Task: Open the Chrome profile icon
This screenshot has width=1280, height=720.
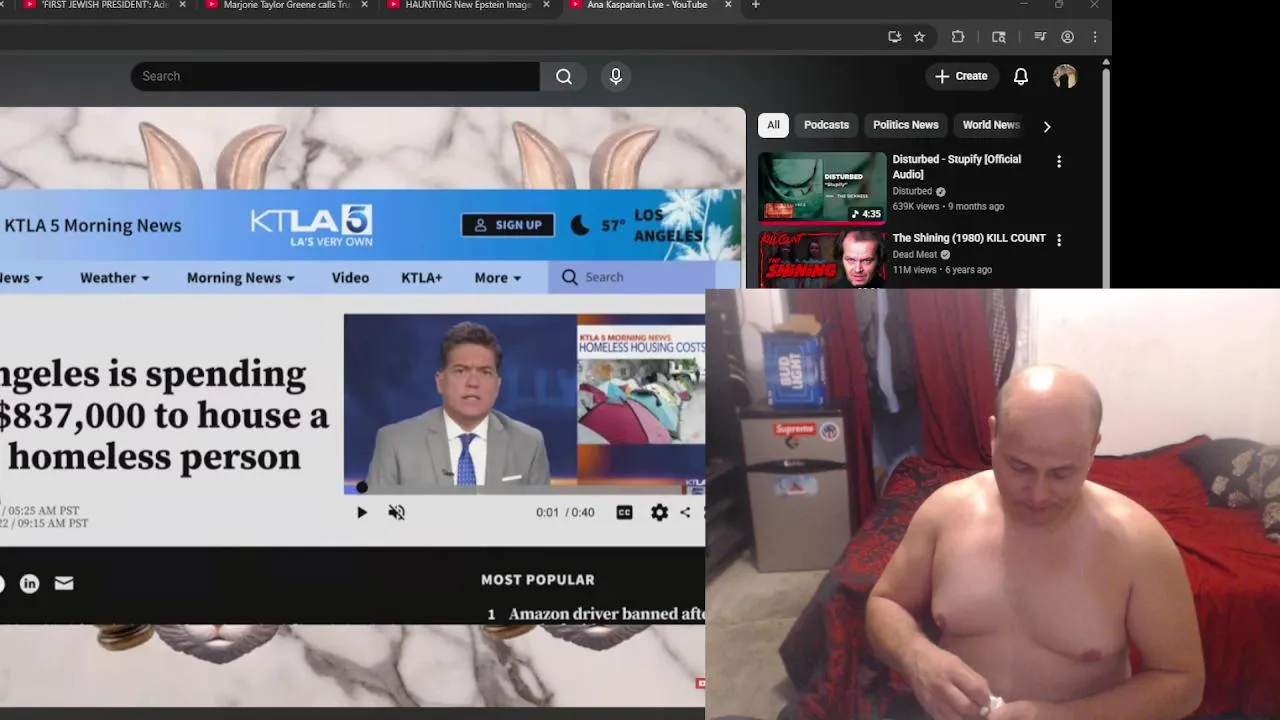Action: (1067, 37)
